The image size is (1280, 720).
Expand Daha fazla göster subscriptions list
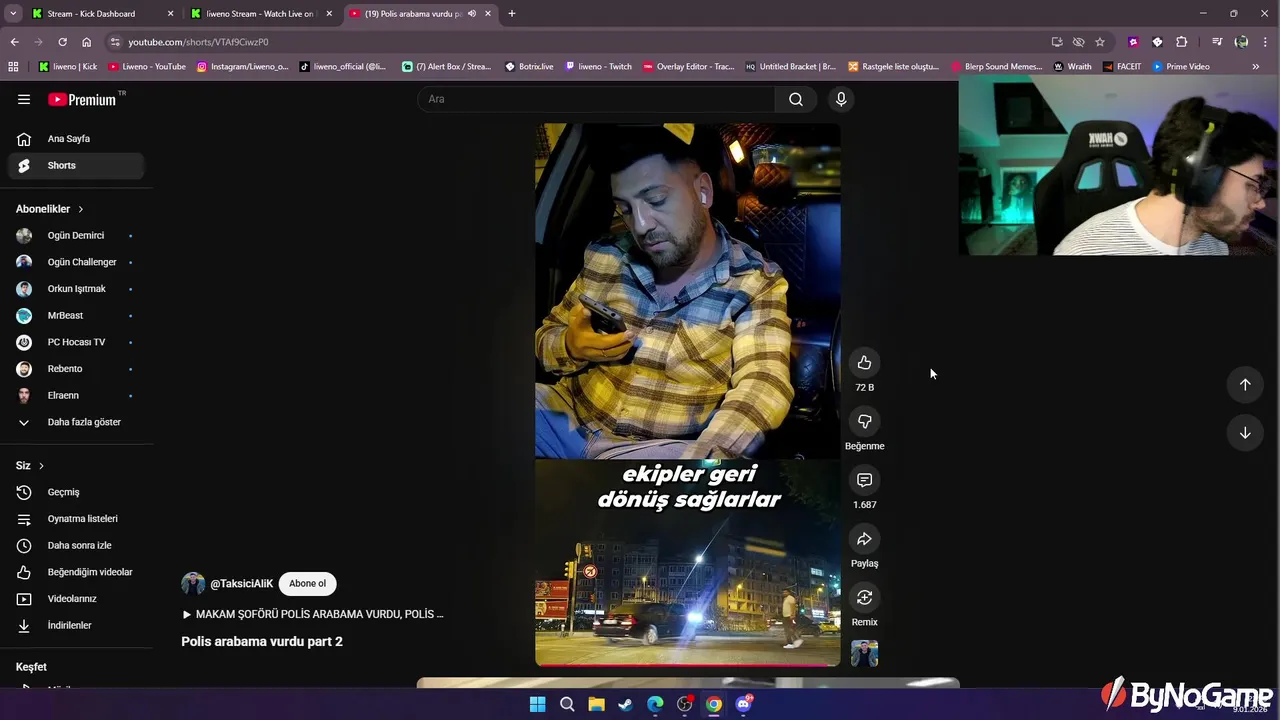coord(76,422)
